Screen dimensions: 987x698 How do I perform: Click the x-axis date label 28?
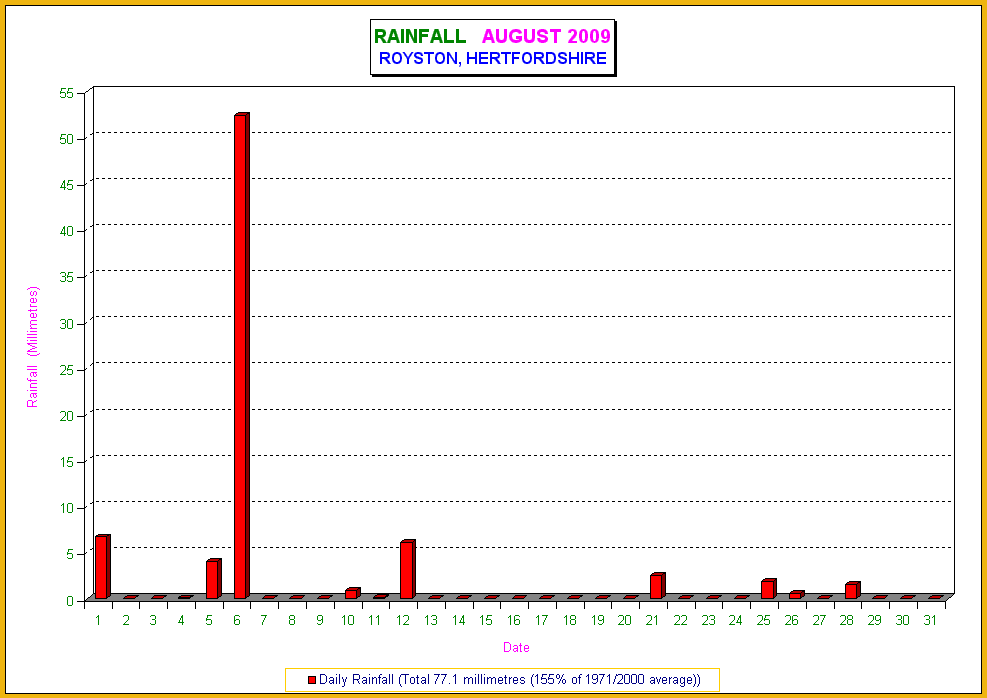[x=847, y=621]
